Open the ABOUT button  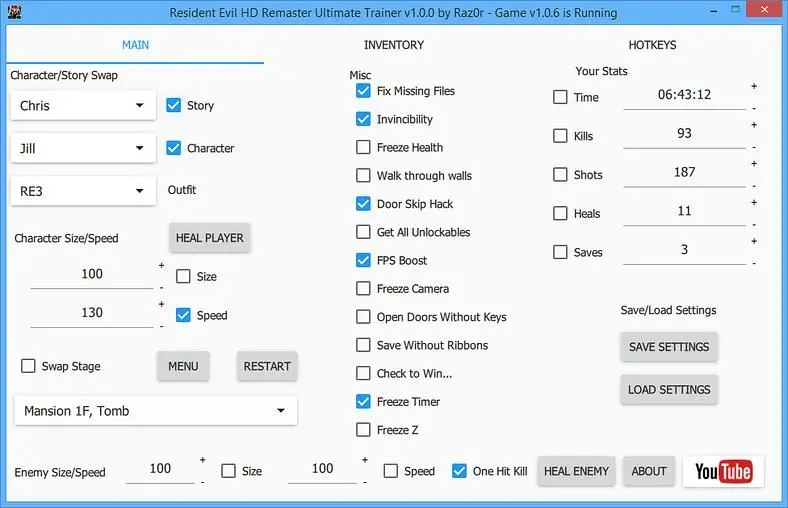pyautogui.click(x=649, y=471)
